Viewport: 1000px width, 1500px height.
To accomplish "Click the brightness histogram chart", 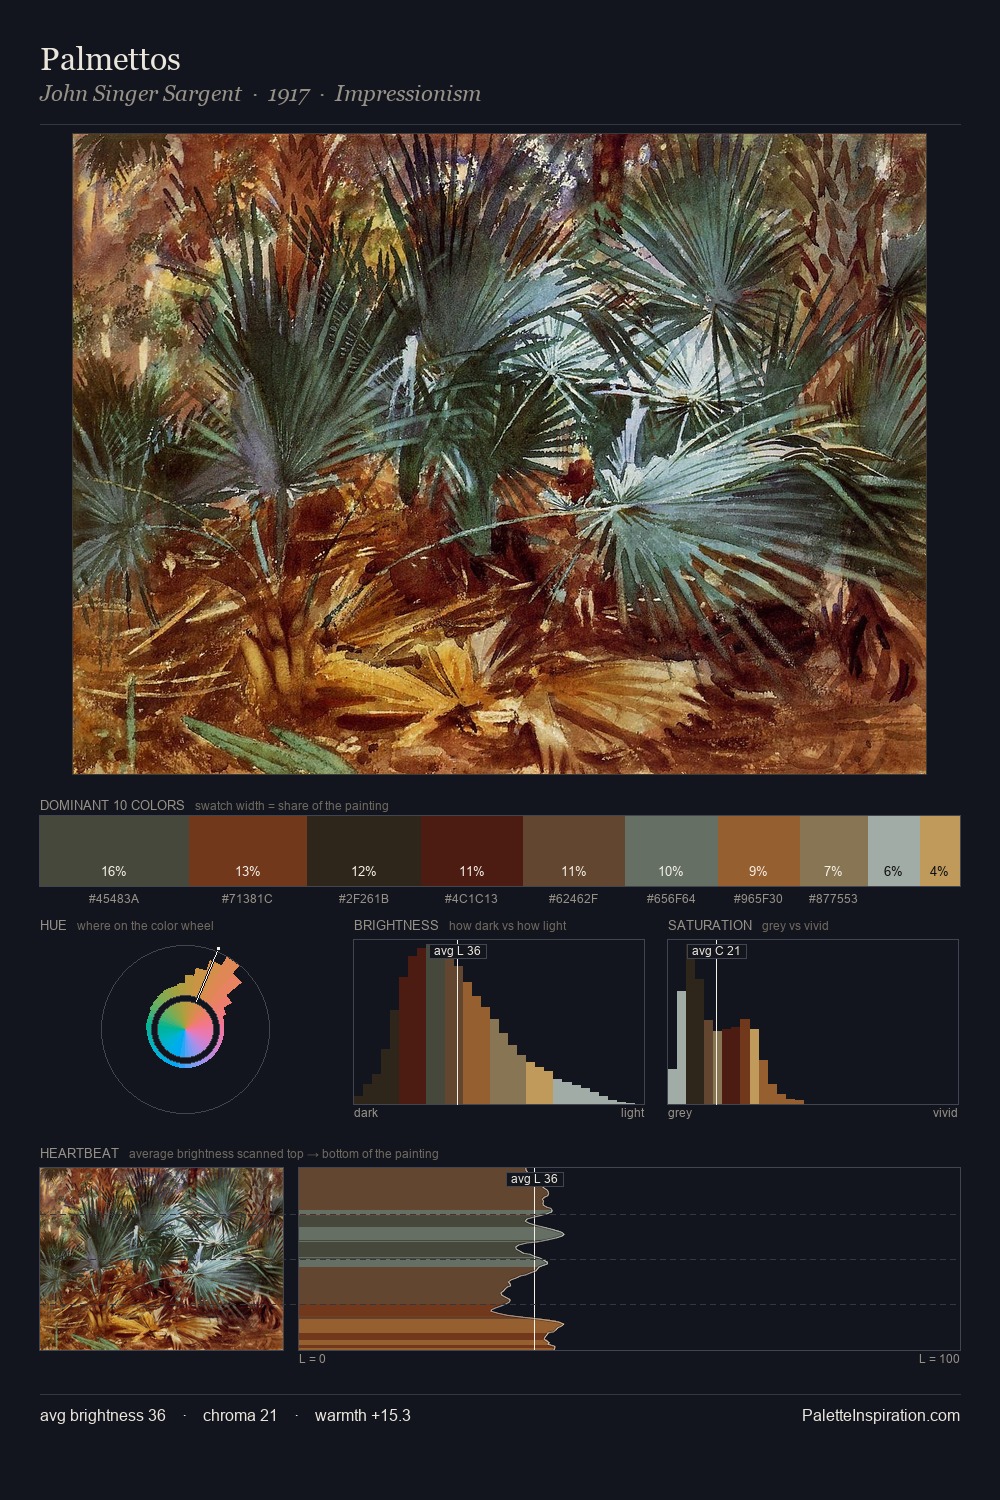I will click(499, 1022).
